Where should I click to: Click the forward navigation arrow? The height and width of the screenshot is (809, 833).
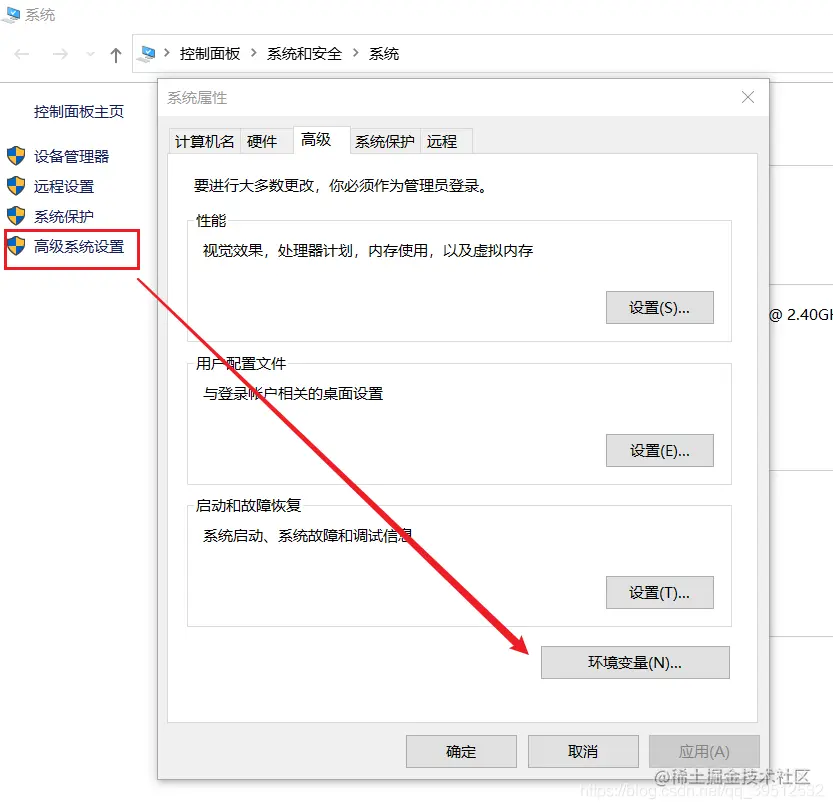pyautogui.click(x=60, y=54)
